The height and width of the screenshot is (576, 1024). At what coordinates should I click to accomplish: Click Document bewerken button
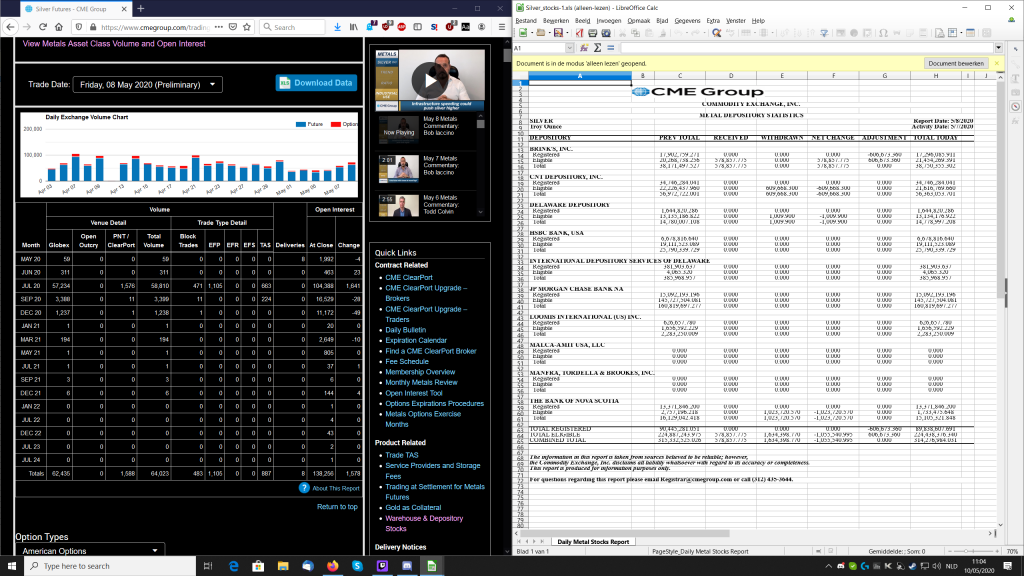[956, 63]
